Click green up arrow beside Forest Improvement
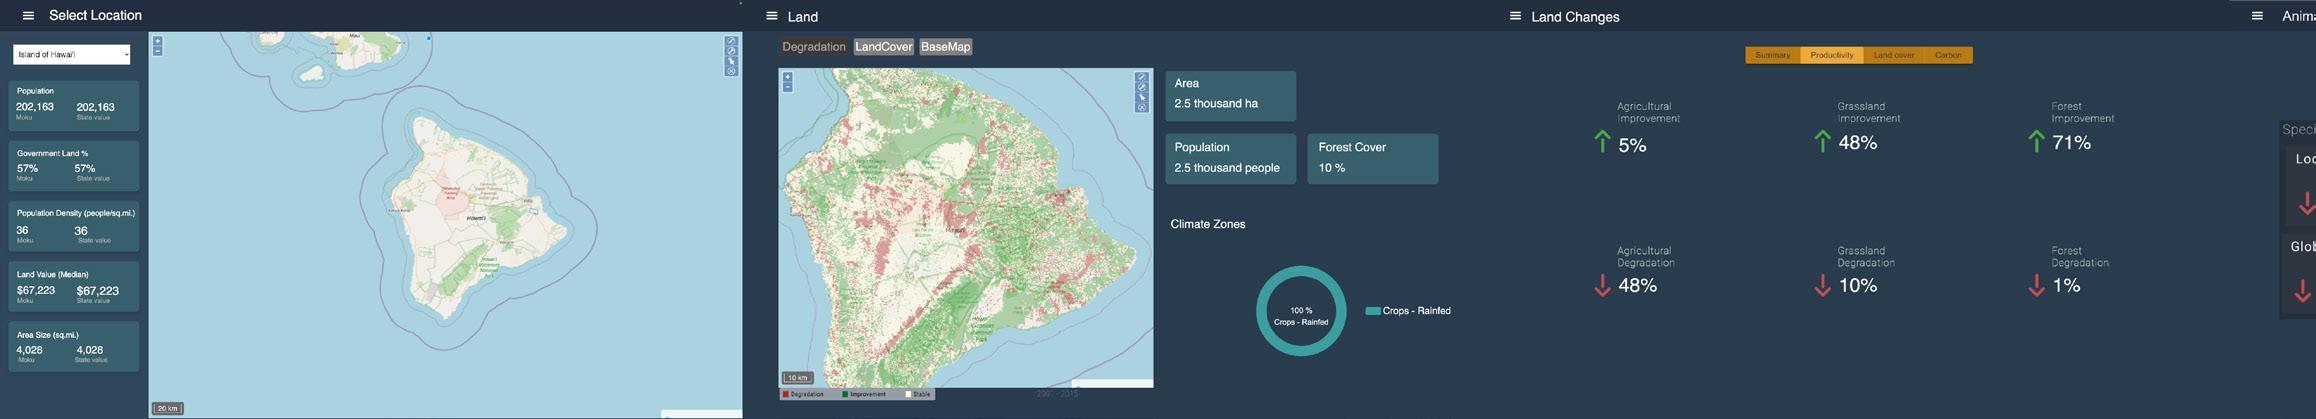 click(x=2036, y=142)
